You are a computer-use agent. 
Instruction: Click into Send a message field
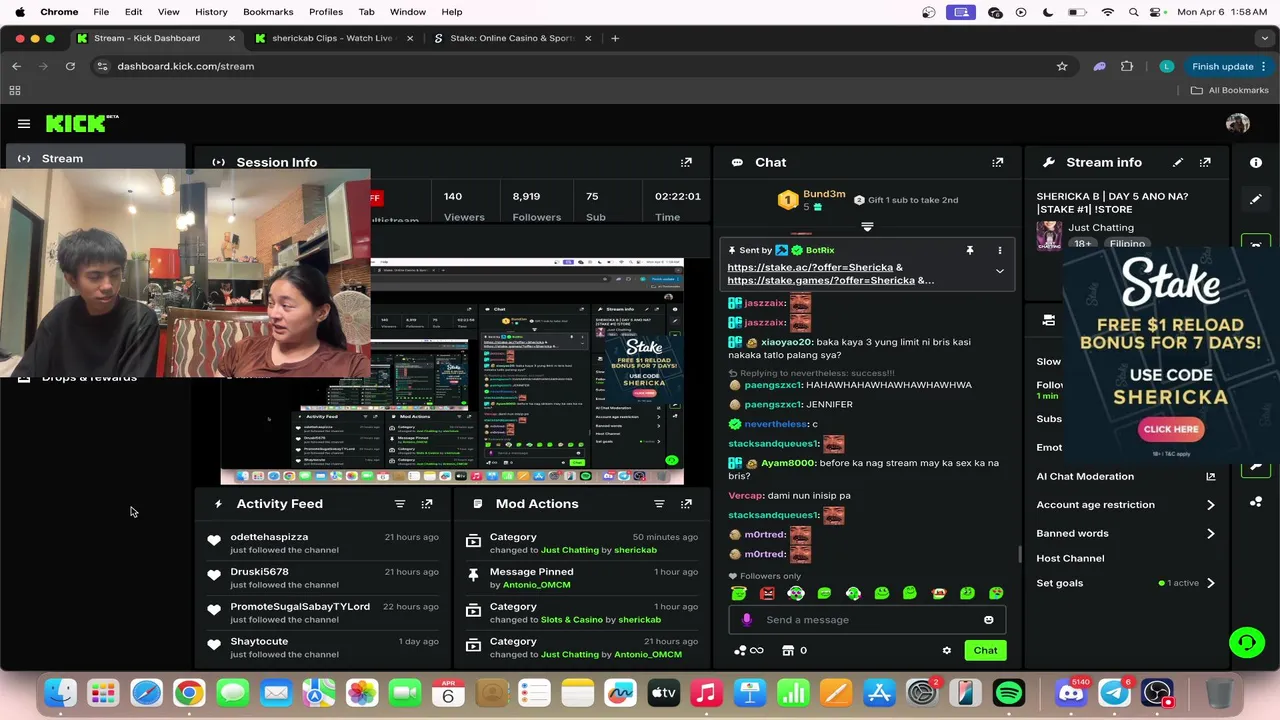[866, 620]
